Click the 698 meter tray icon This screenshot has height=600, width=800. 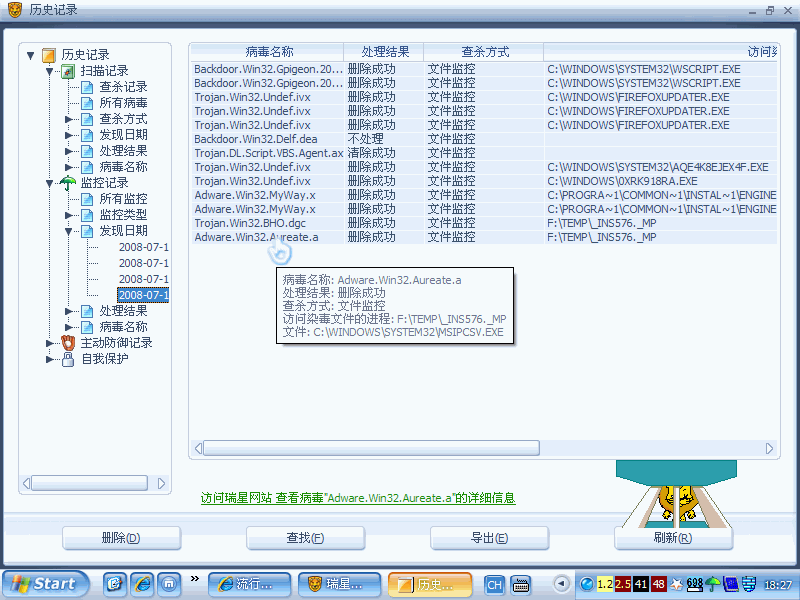pyautogui.click(x=694, y=584)
